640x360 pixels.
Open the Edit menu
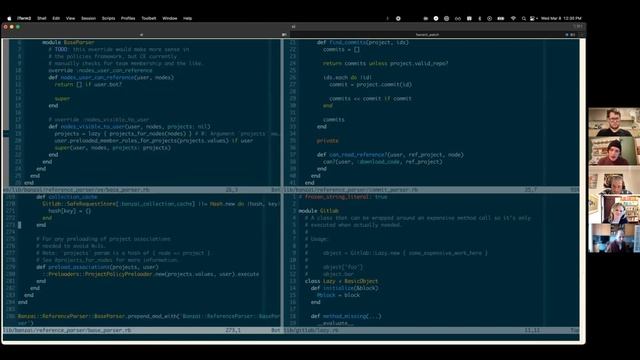[x=56, y=18]
